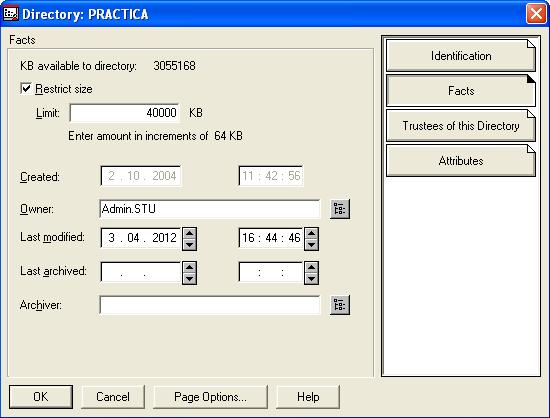
Task: Click the empty Last archived time field
Action: (x=271, y=272)
